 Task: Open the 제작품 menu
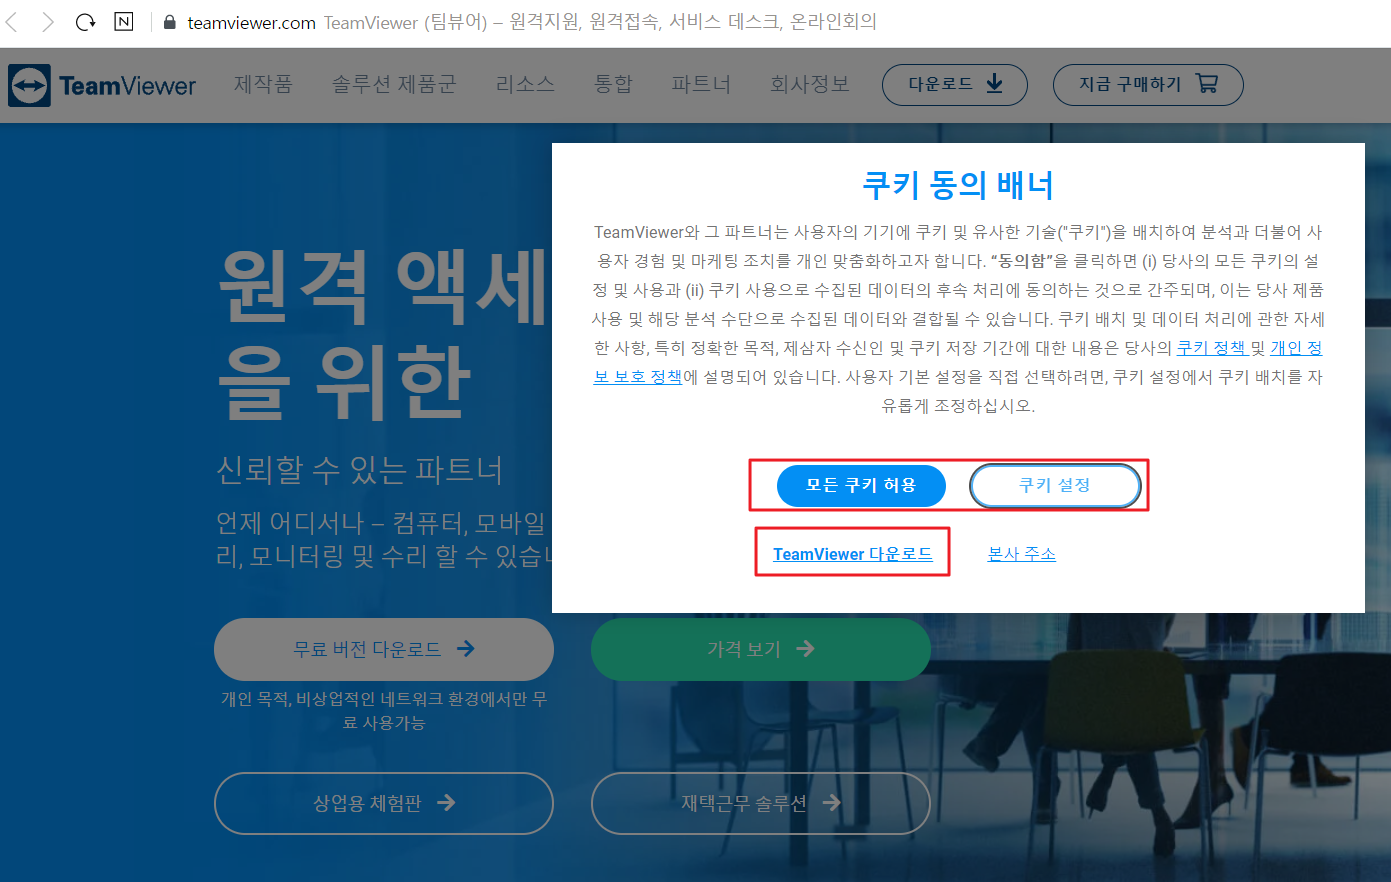tap(263, 84)
